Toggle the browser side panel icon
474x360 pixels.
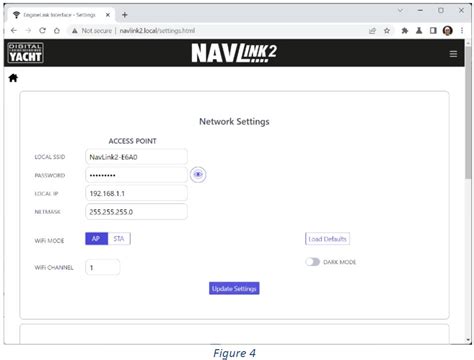[x=433, y=31]
